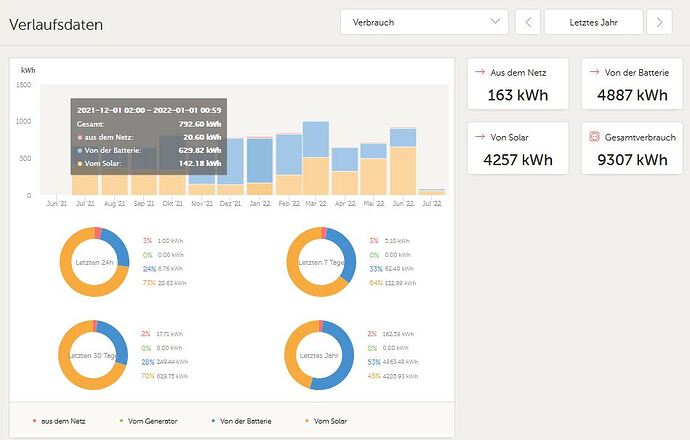Click the Mai '22 bar in chart

(374, 169)
